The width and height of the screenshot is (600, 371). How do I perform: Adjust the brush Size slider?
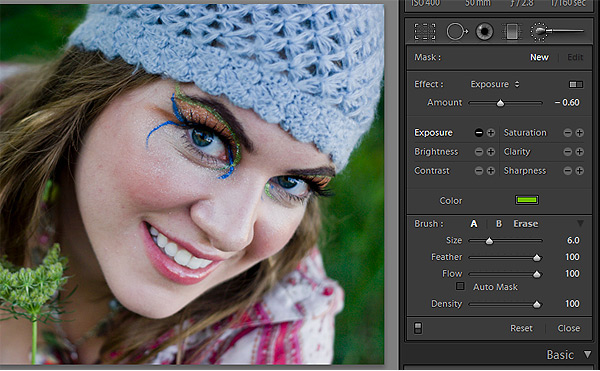click(489, 241)
